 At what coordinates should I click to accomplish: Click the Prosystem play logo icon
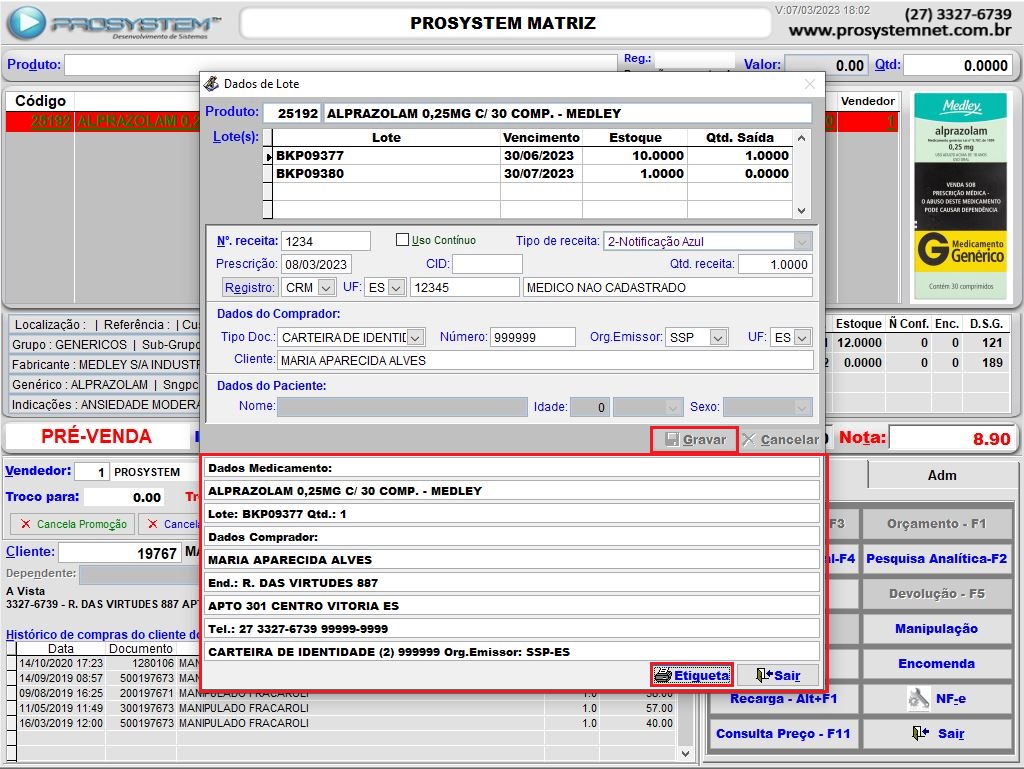pos(25,23)
